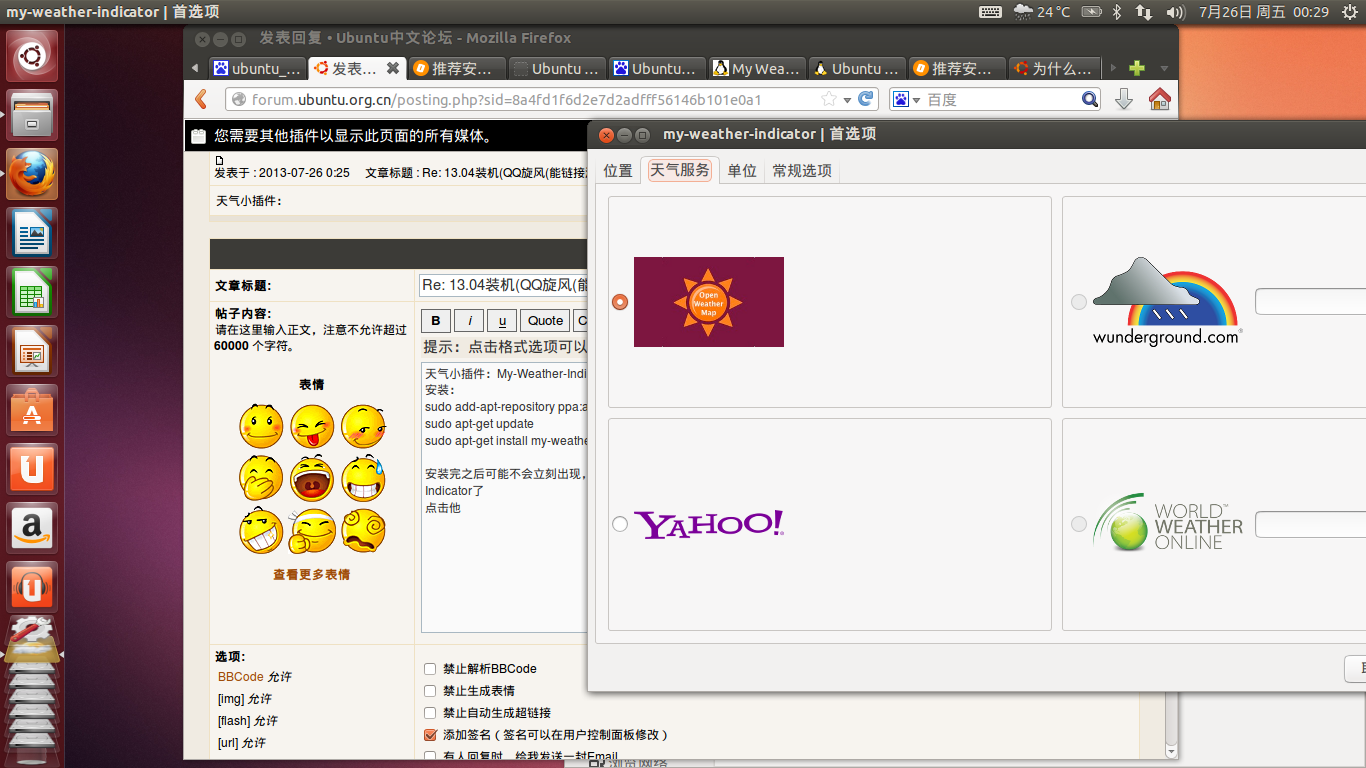Switch to 位置 tab in preferences
The image size is (1366, 768).
[x=618, y=171]
